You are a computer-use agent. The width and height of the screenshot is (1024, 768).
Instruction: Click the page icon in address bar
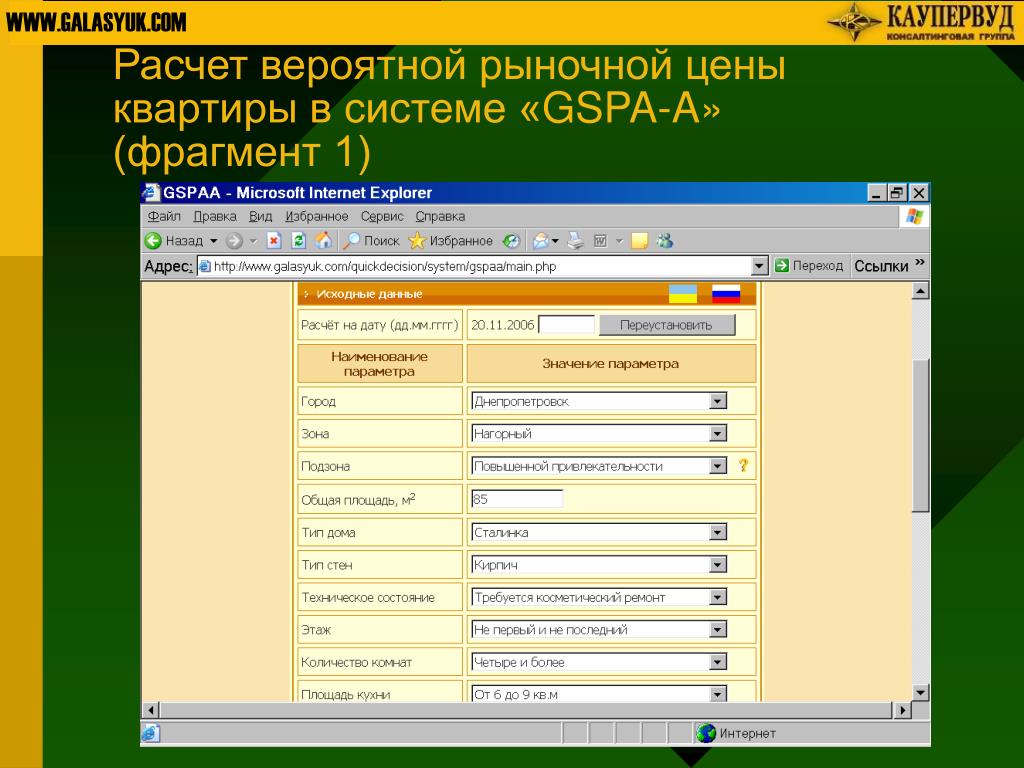tap(205, 266)
